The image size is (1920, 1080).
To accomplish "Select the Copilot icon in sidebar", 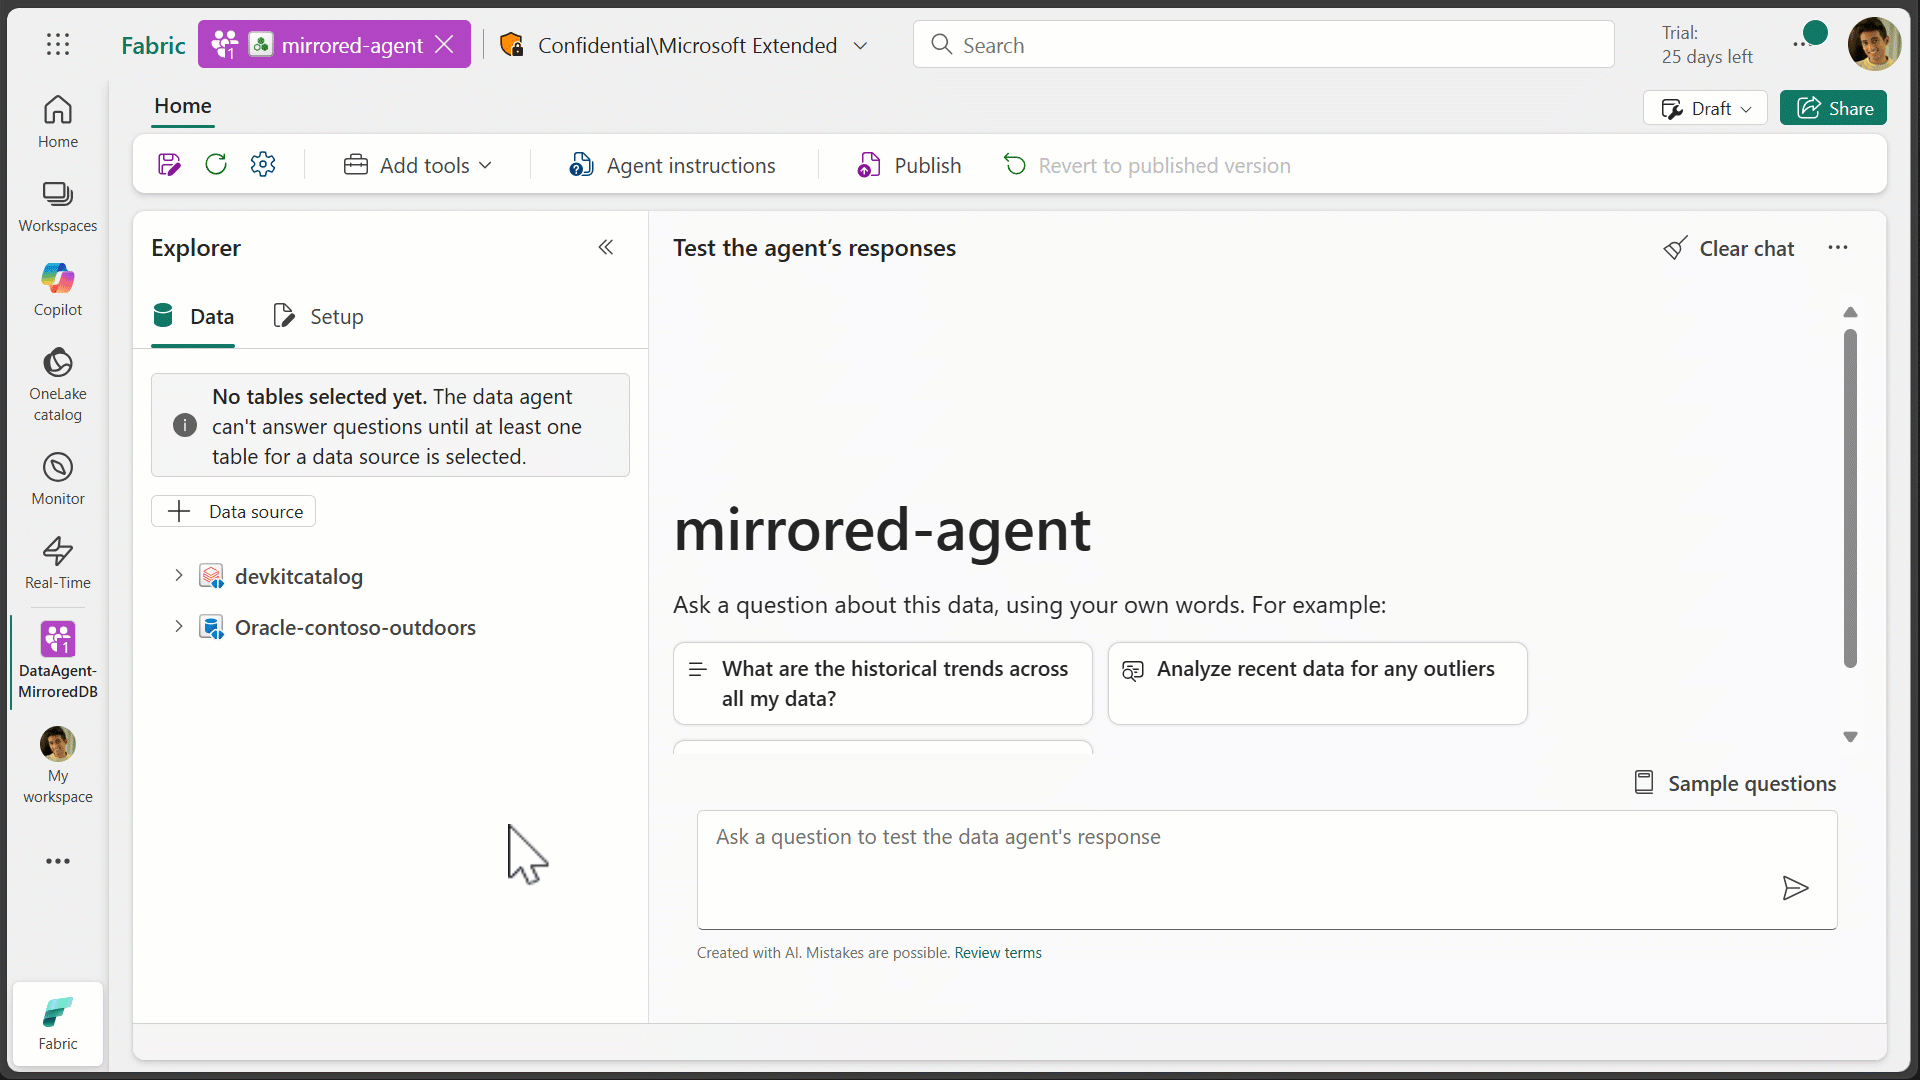I will (x=57, y=288).
